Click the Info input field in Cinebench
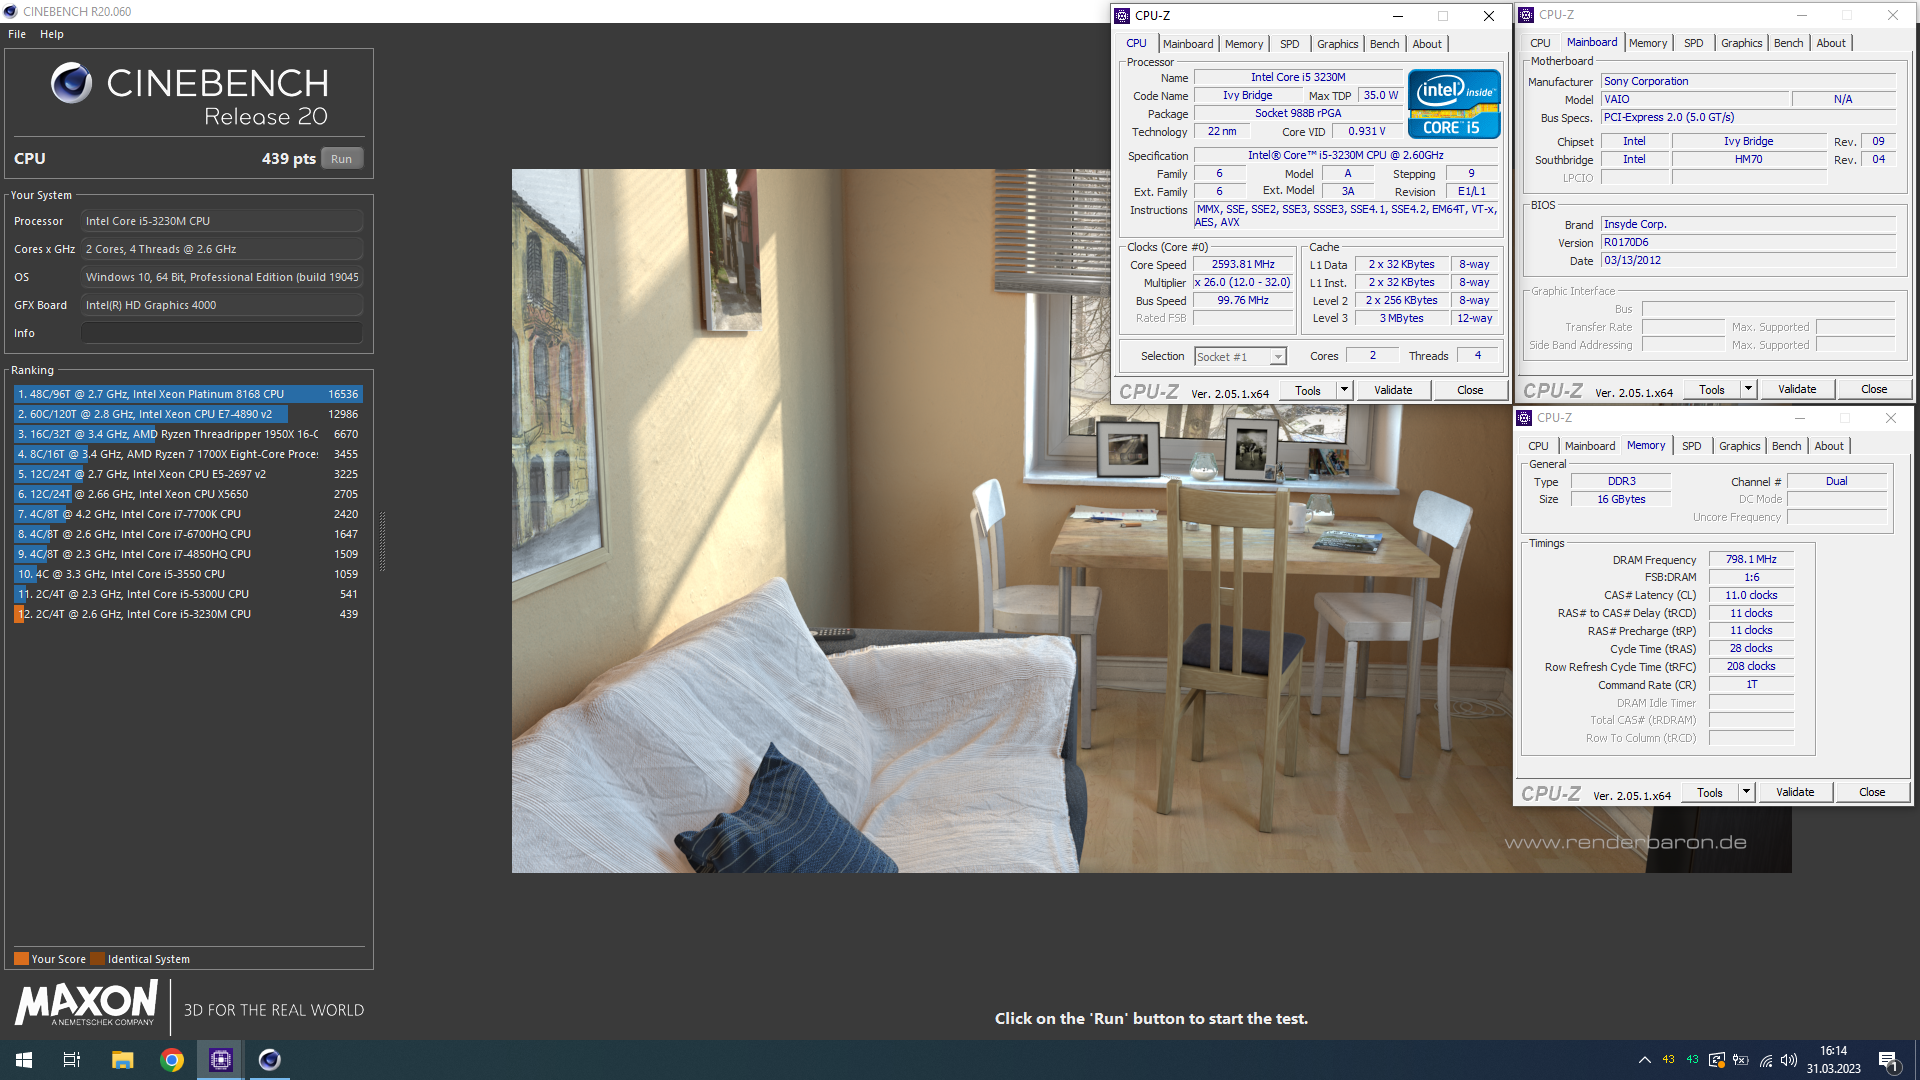The height and width of the screenshot is (1080, 1920). click(222, 333)
